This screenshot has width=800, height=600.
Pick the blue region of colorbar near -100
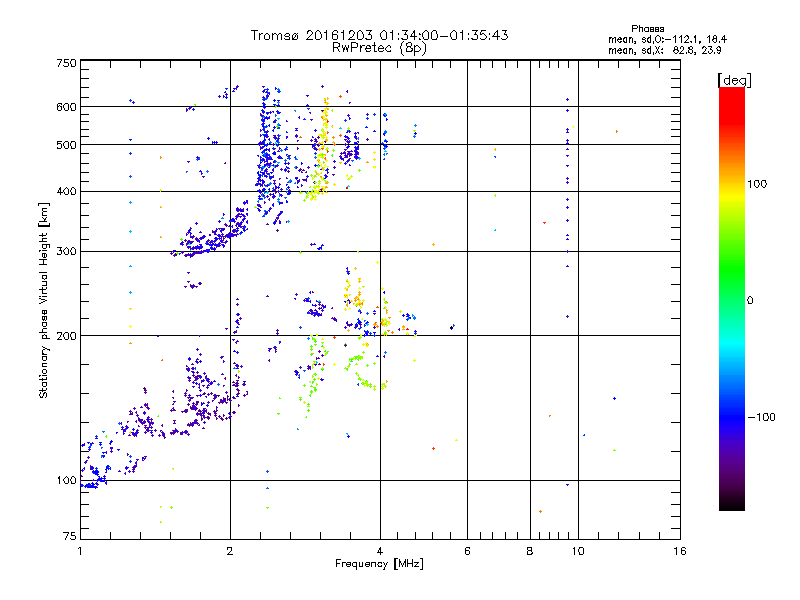pos(732,416)
